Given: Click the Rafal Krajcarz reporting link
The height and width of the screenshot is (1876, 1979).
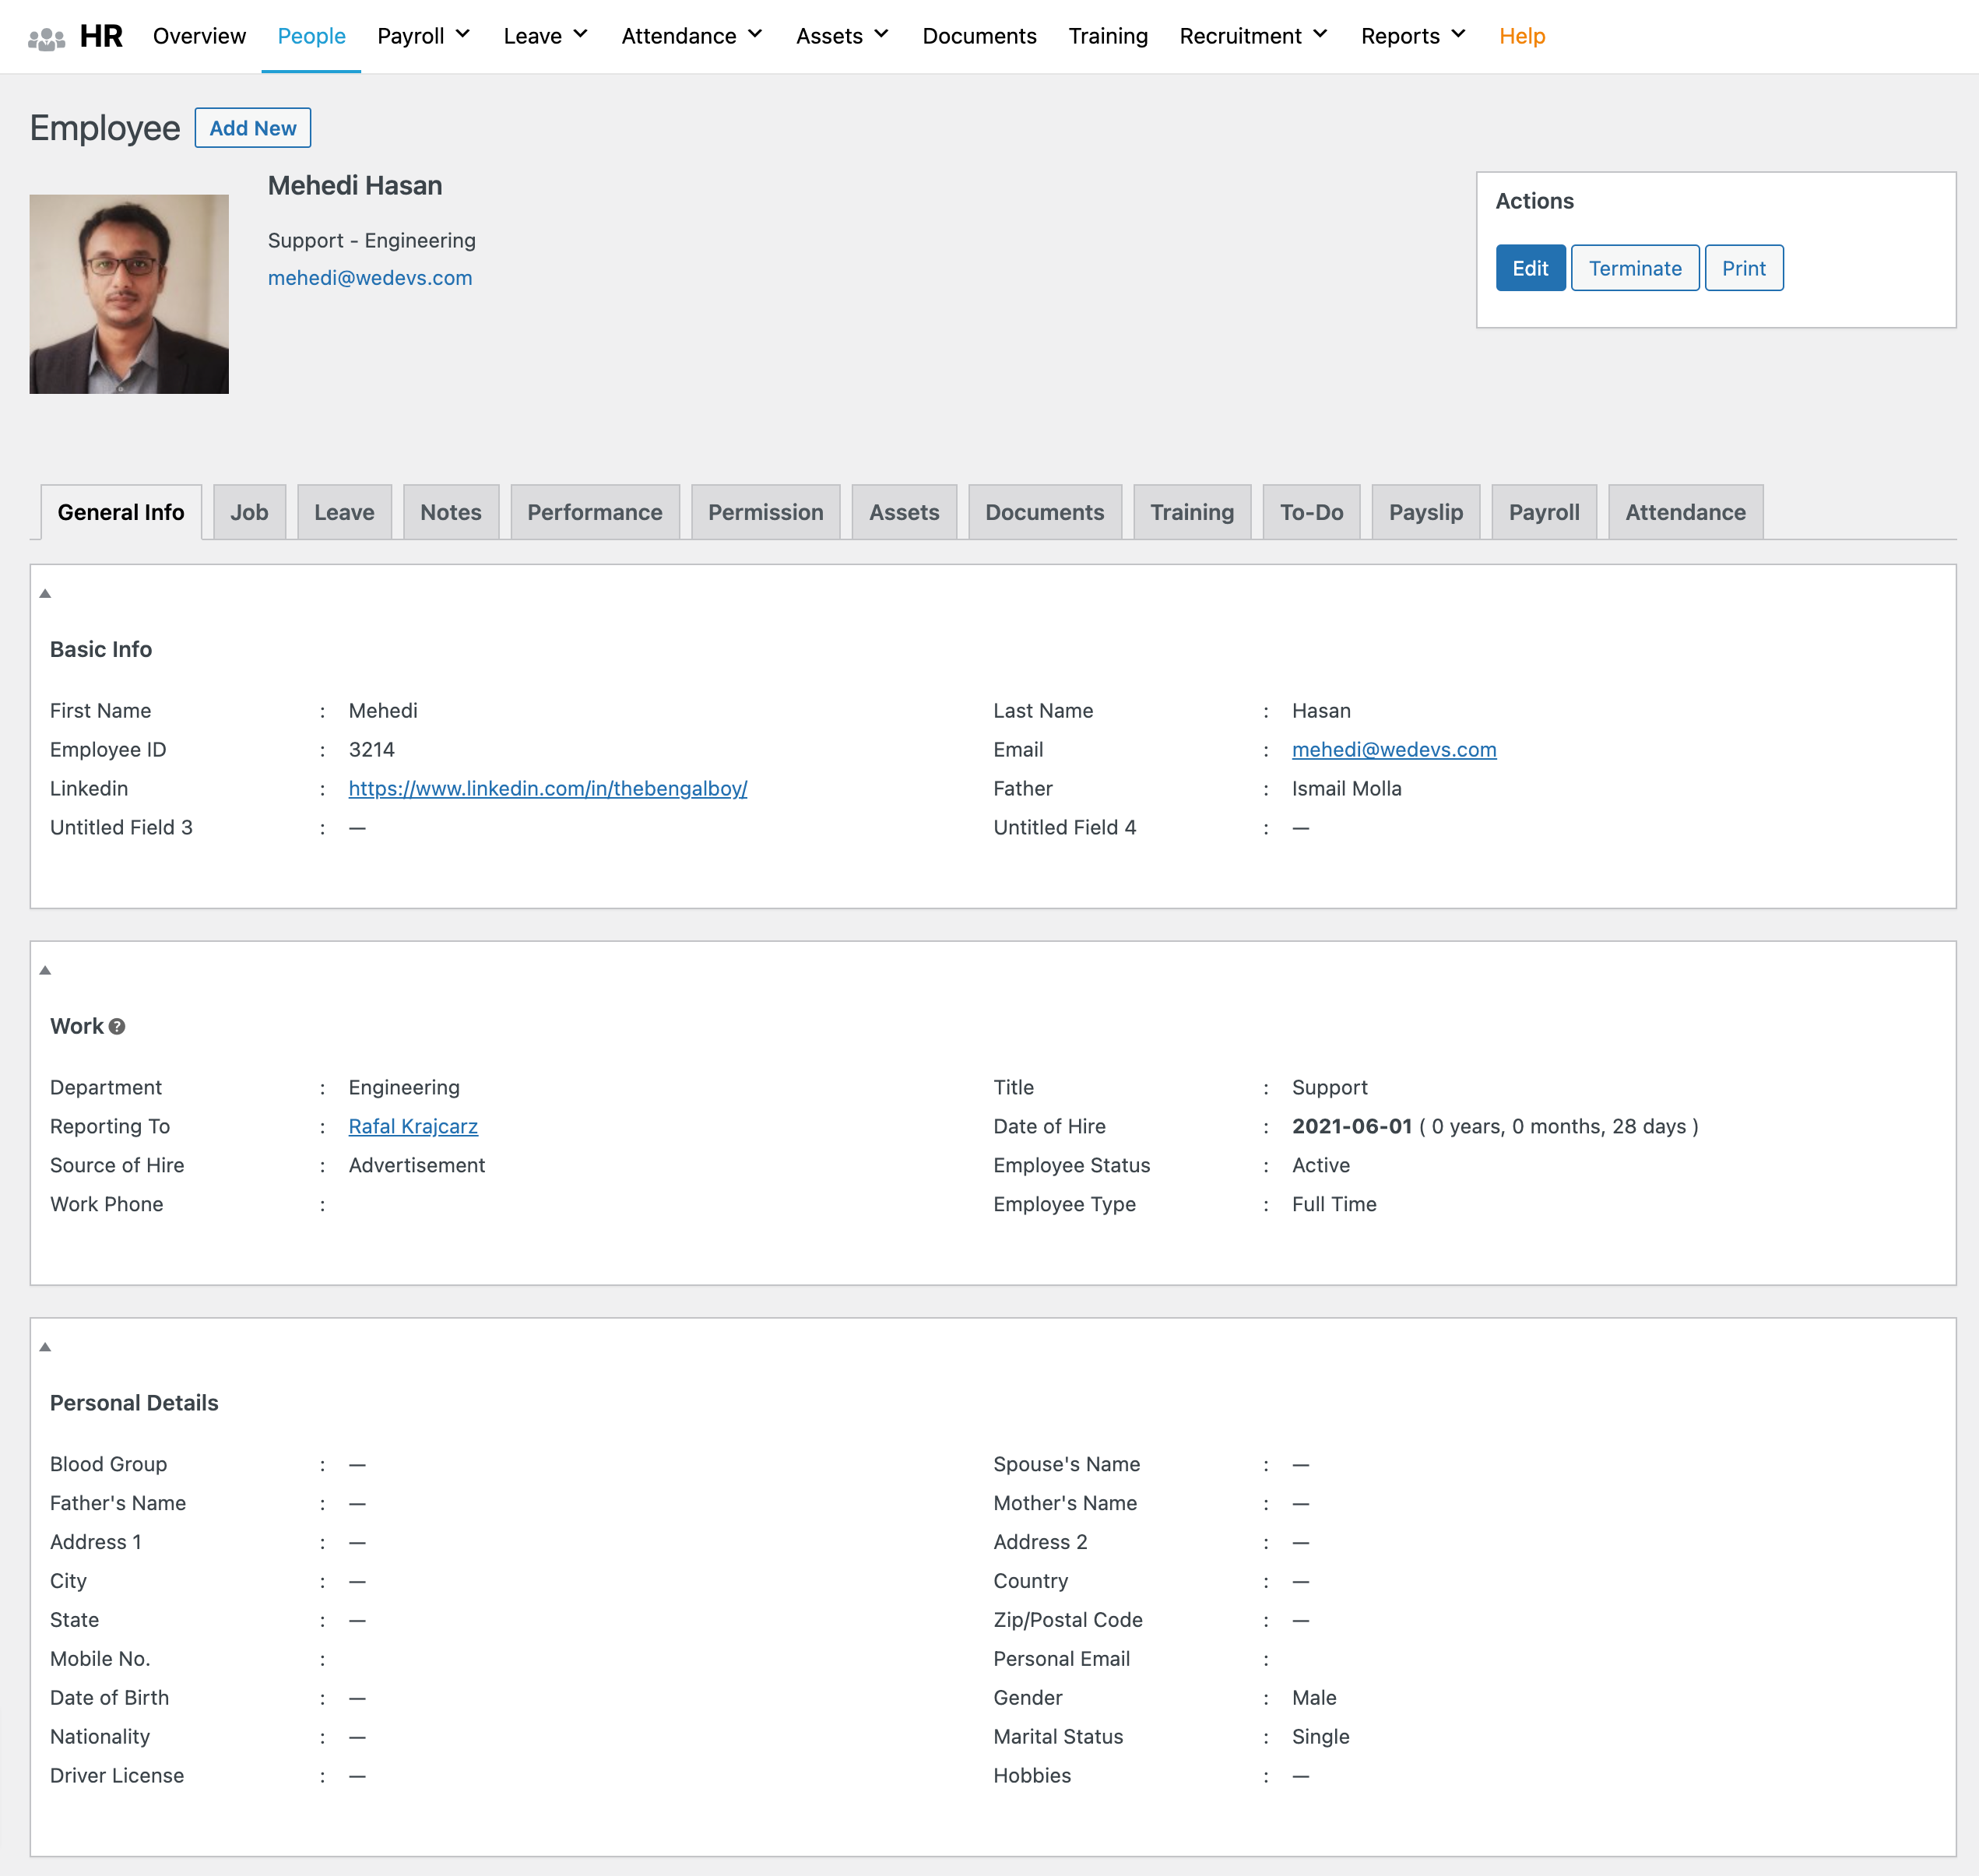Looking at the screenshot, I should click(411, 1125).
